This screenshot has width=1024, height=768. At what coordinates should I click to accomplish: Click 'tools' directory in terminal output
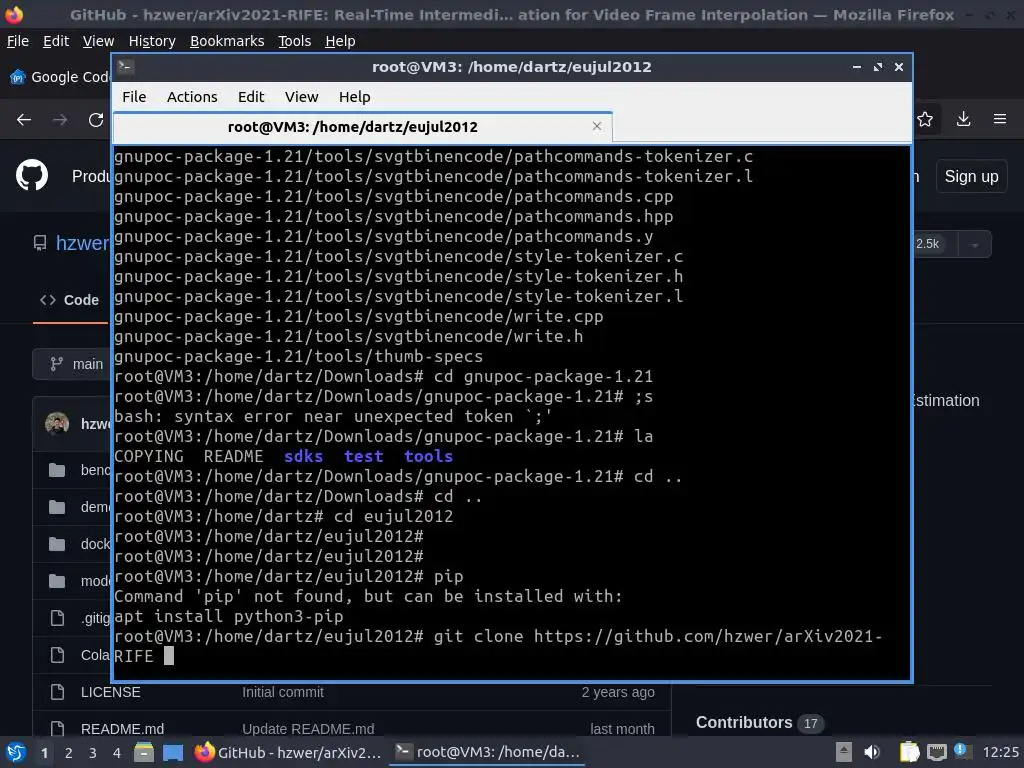(428, 456)
